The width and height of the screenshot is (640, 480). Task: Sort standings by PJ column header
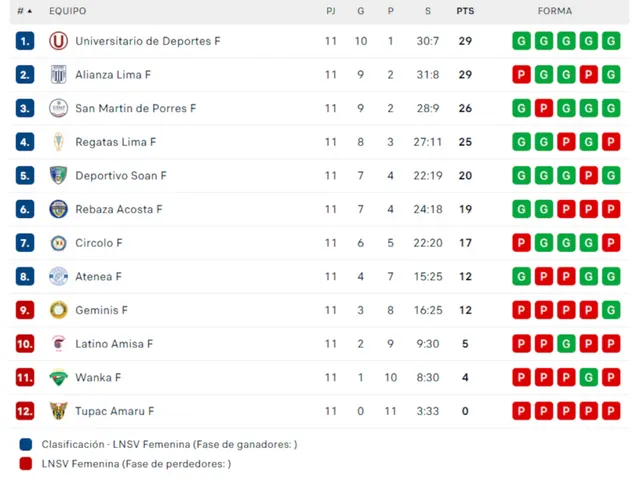coord(331,11)
